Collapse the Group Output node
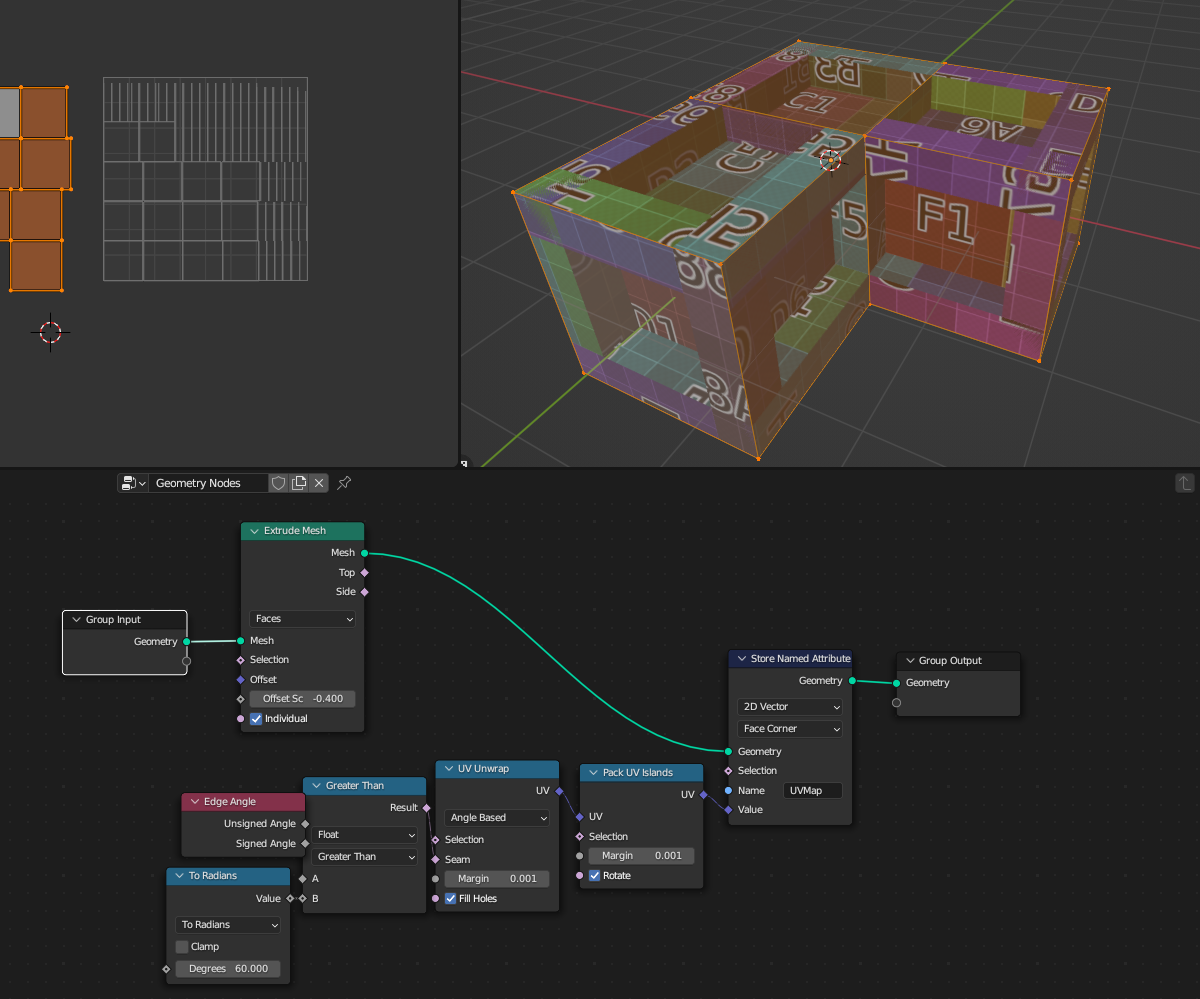The height and width of the screenshot is (999, 1200). (x=910, y=661)
